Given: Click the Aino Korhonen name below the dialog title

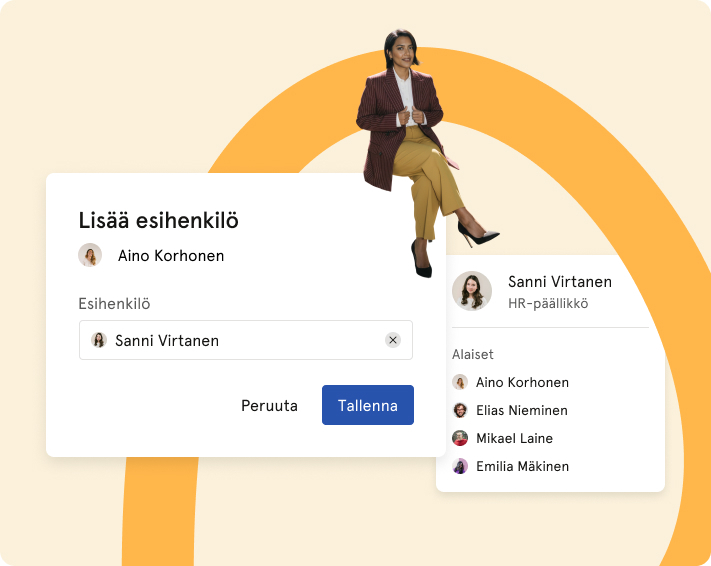Looking at the screenshot, I should [171, 256].
